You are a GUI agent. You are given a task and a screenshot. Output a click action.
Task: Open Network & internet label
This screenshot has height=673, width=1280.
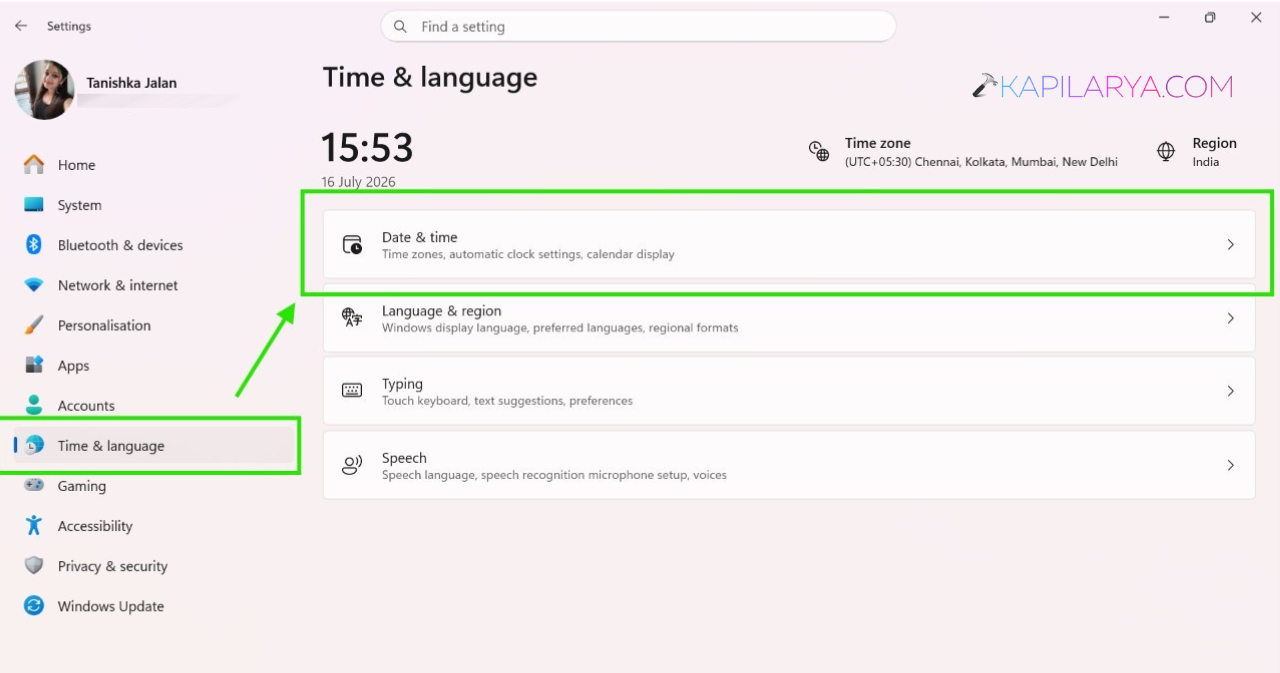pos(118,285)
